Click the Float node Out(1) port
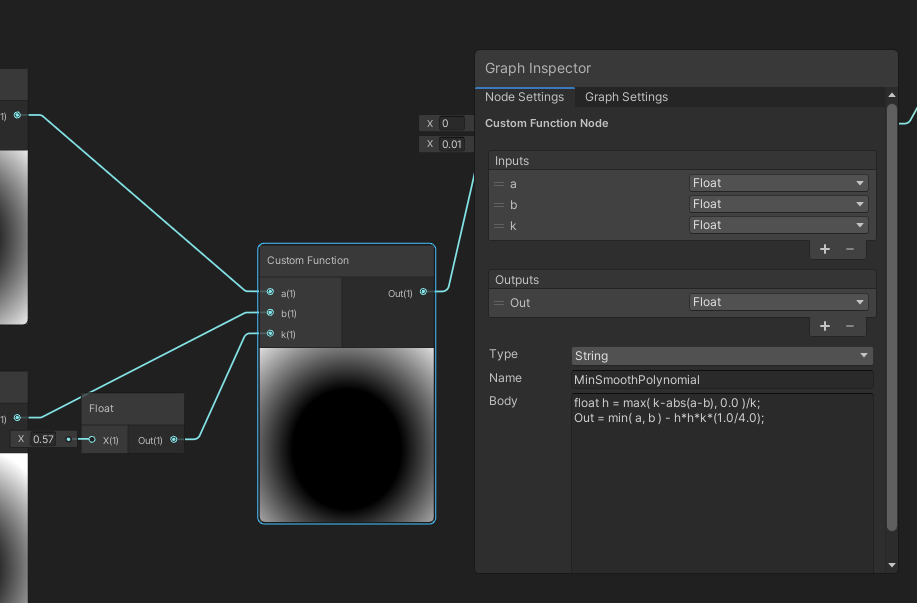917x603 pixels. click(x=174, y=439)
